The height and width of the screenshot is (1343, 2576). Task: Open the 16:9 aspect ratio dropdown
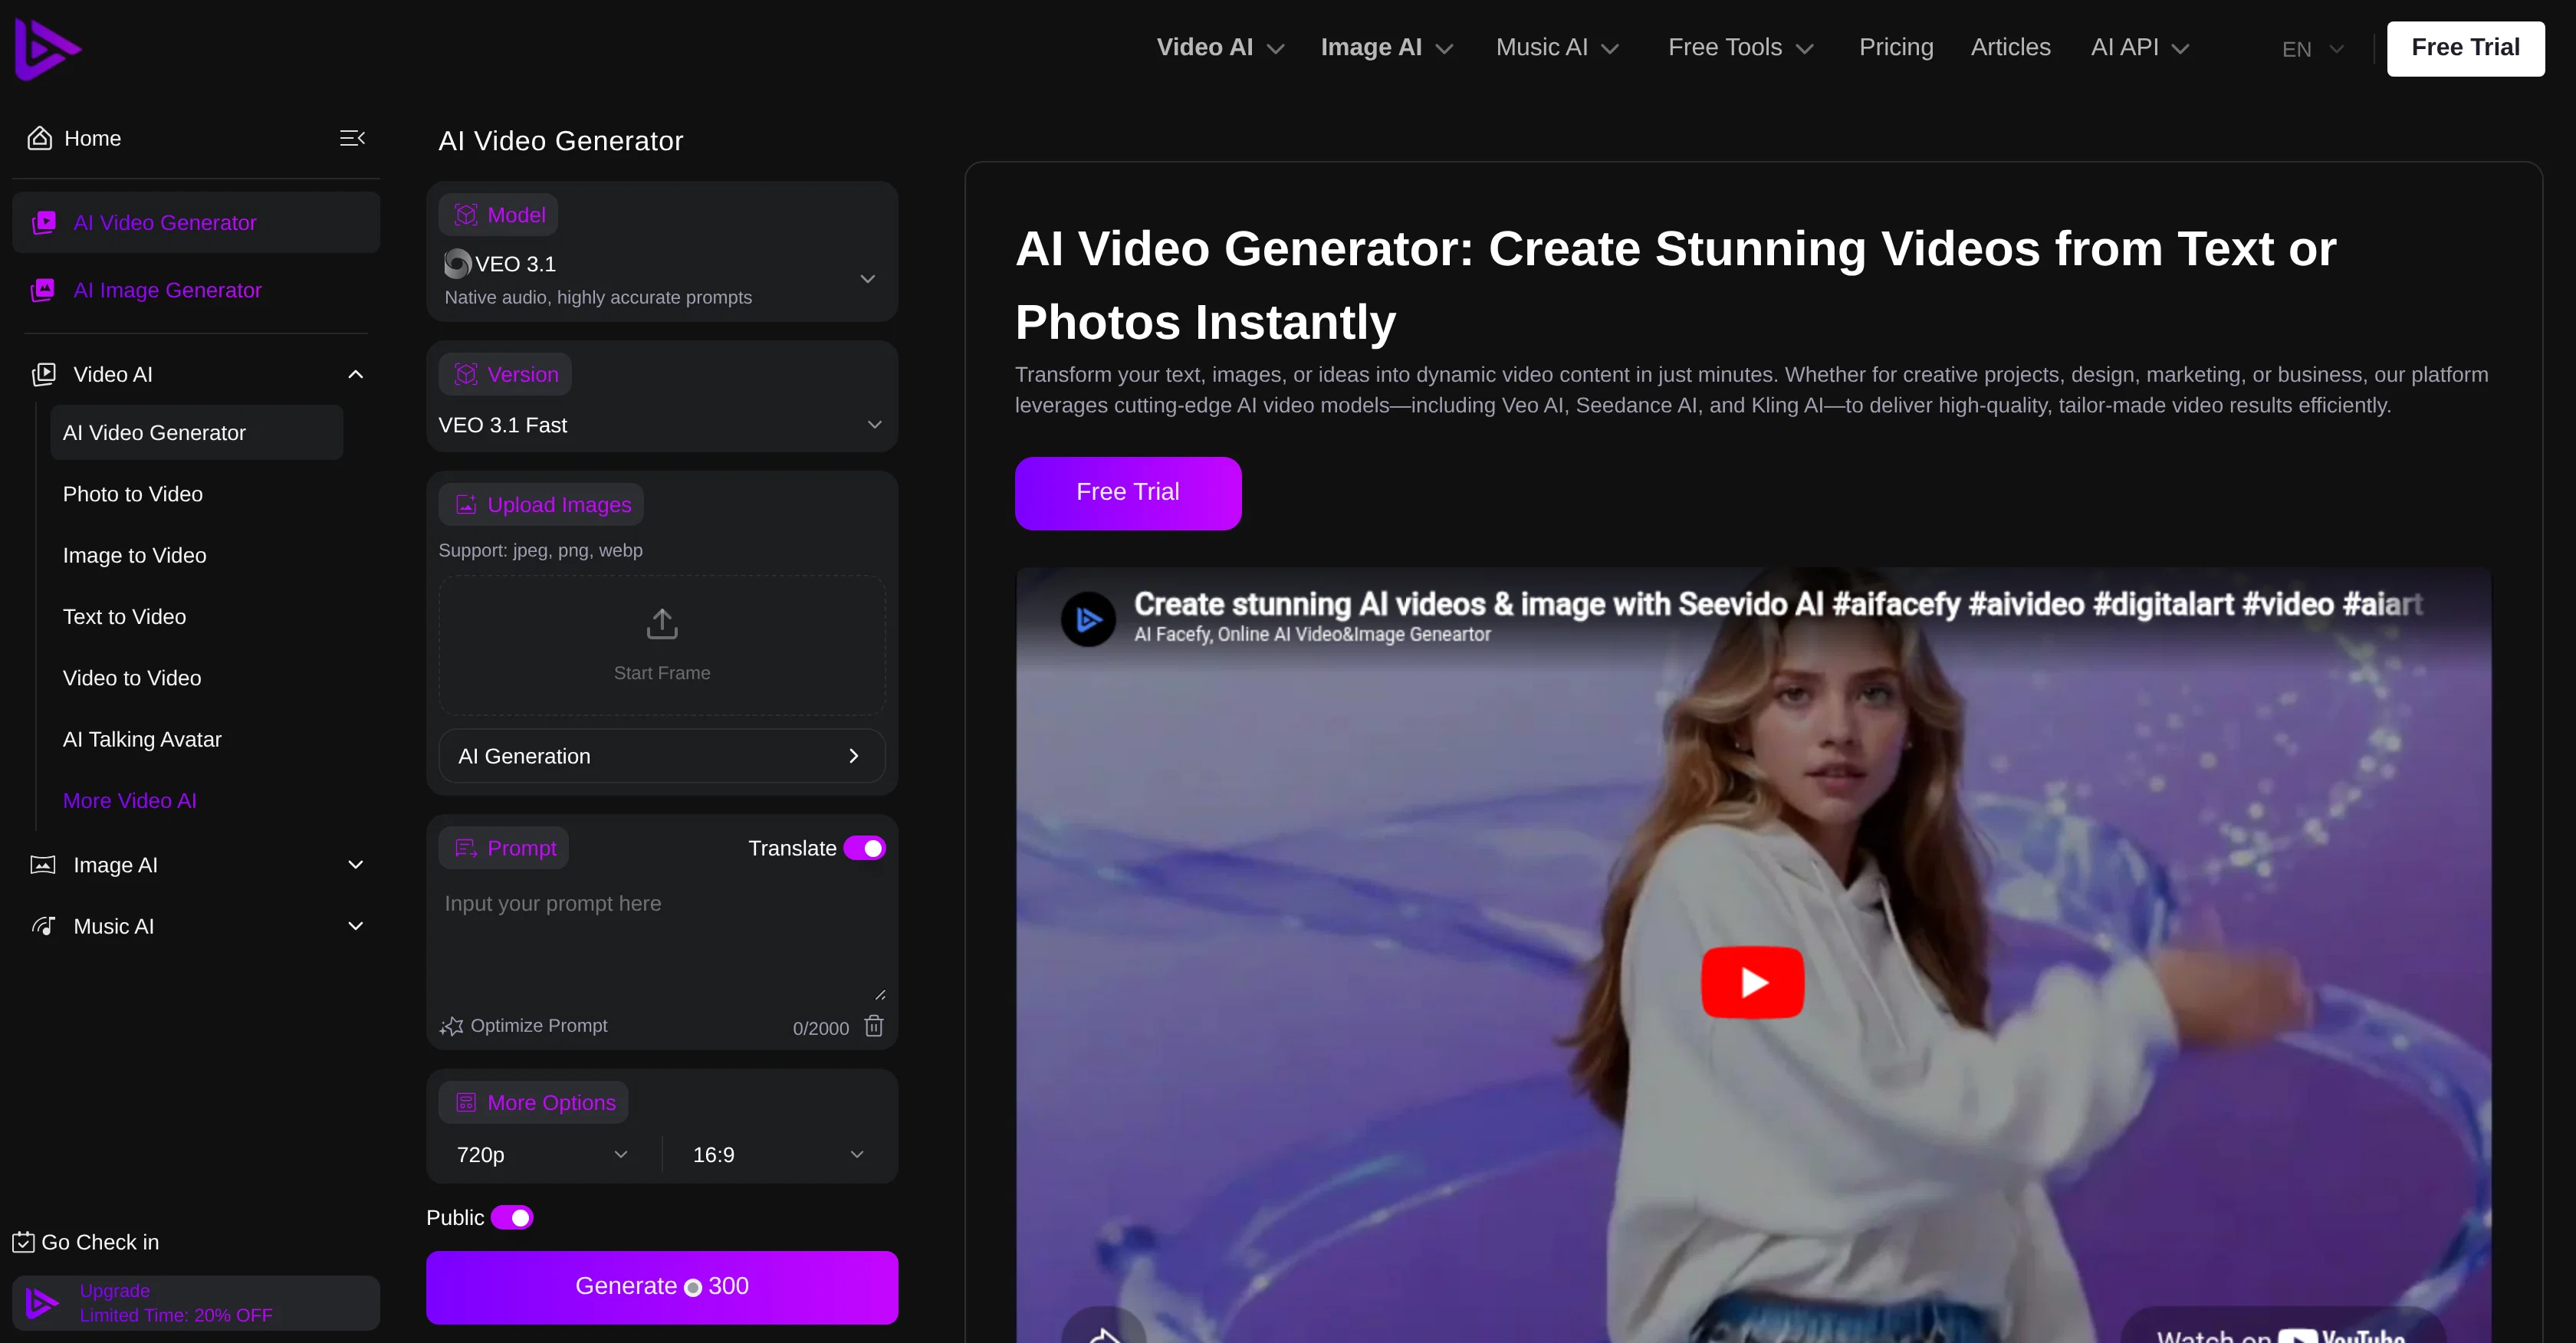[x=778, y=1154]
